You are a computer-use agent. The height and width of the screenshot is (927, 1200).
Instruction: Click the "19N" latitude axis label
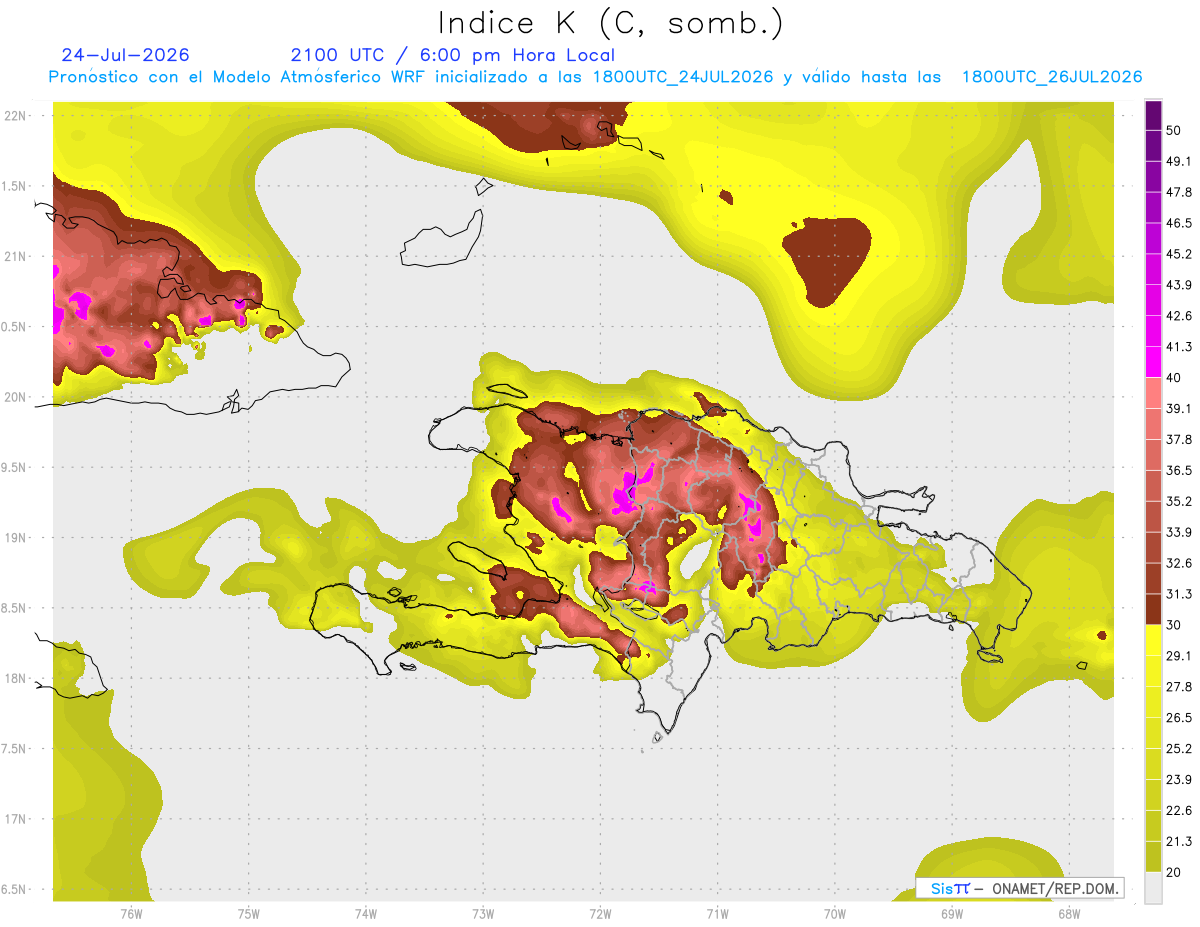point(14,537)
